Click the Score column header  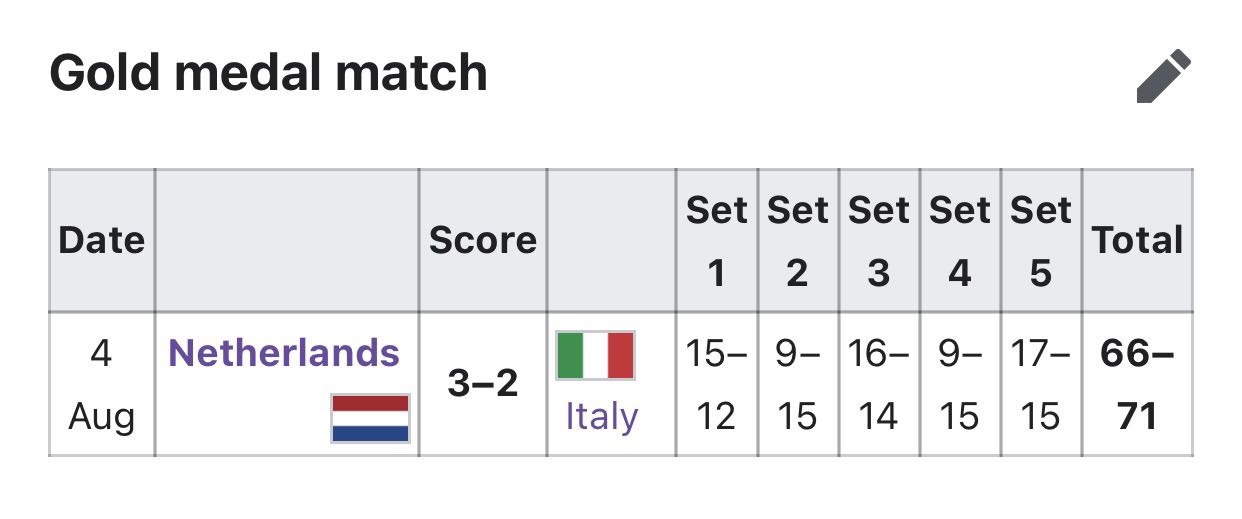pos(483,240)
